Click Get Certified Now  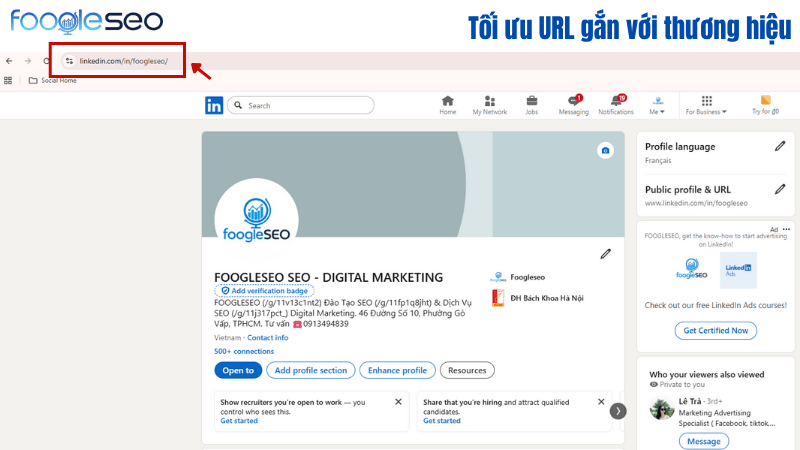pos(716,331)
